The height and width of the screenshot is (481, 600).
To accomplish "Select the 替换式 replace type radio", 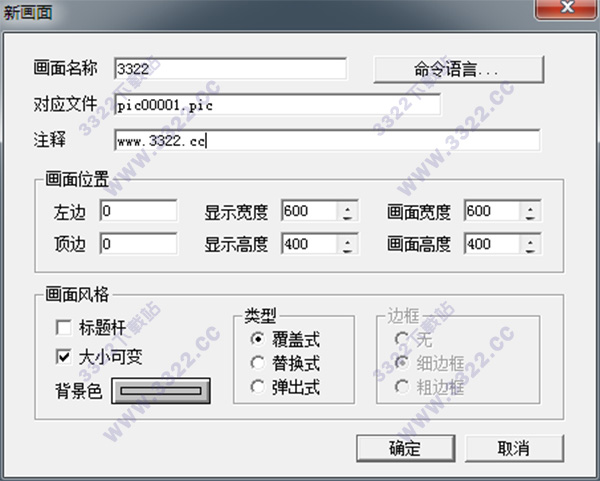I will click(x=258, y=363).
